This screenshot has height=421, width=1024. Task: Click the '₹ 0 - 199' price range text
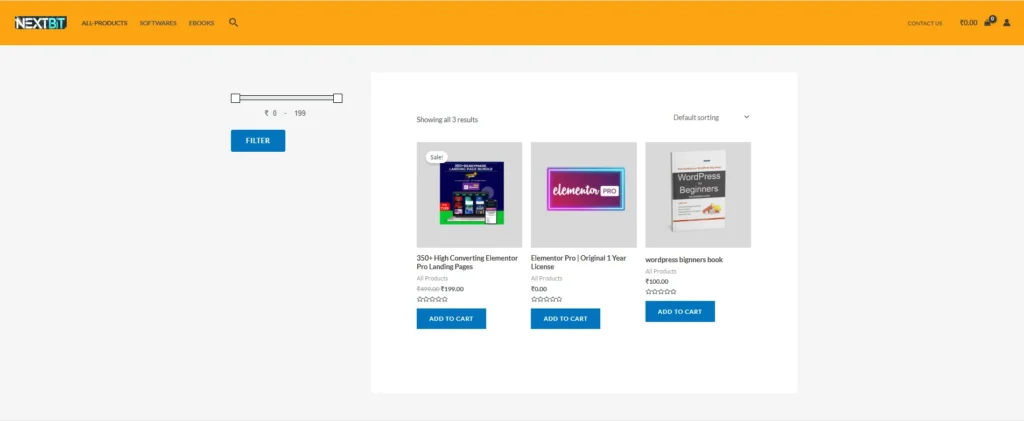tap(285, 113)
